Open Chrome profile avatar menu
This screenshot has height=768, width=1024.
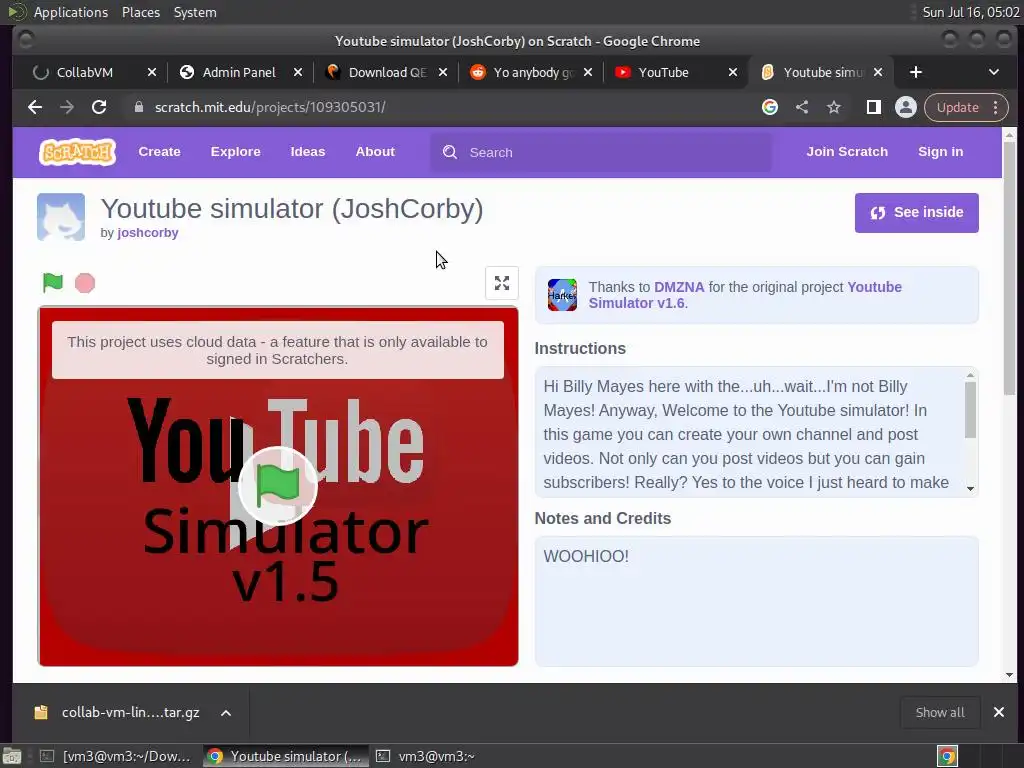[x=906, y=107]
